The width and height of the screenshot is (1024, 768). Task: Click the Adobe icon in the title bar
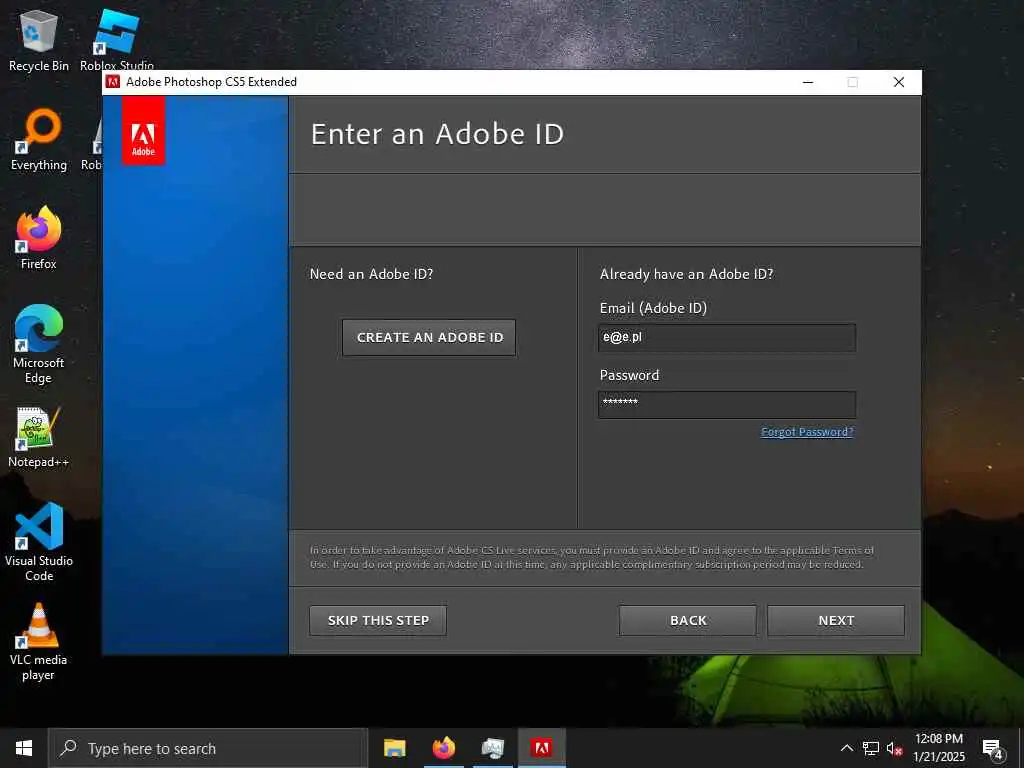click(x=112, y=82)
